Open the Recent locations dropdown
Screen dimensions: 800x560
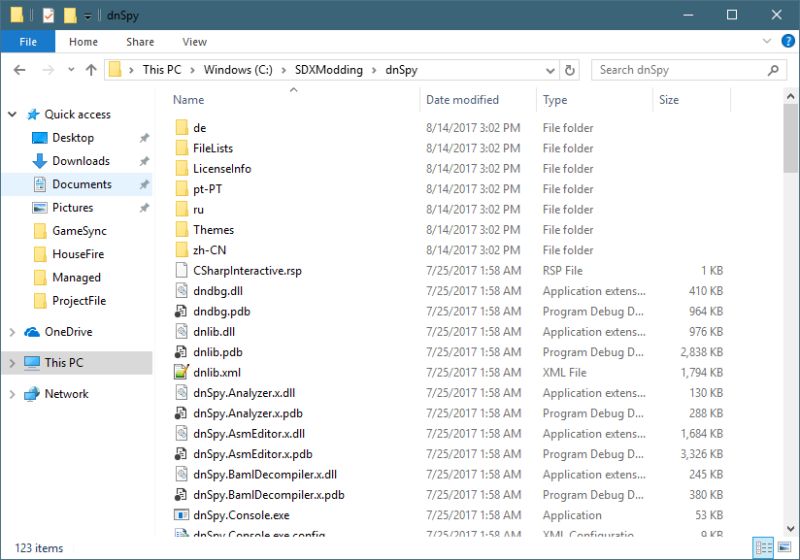click(71, 70)
